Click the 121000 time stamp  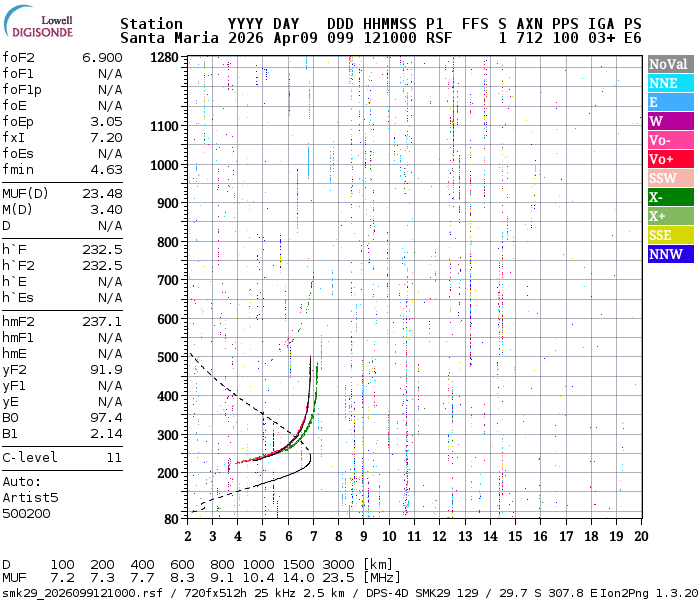click(390, 38)
